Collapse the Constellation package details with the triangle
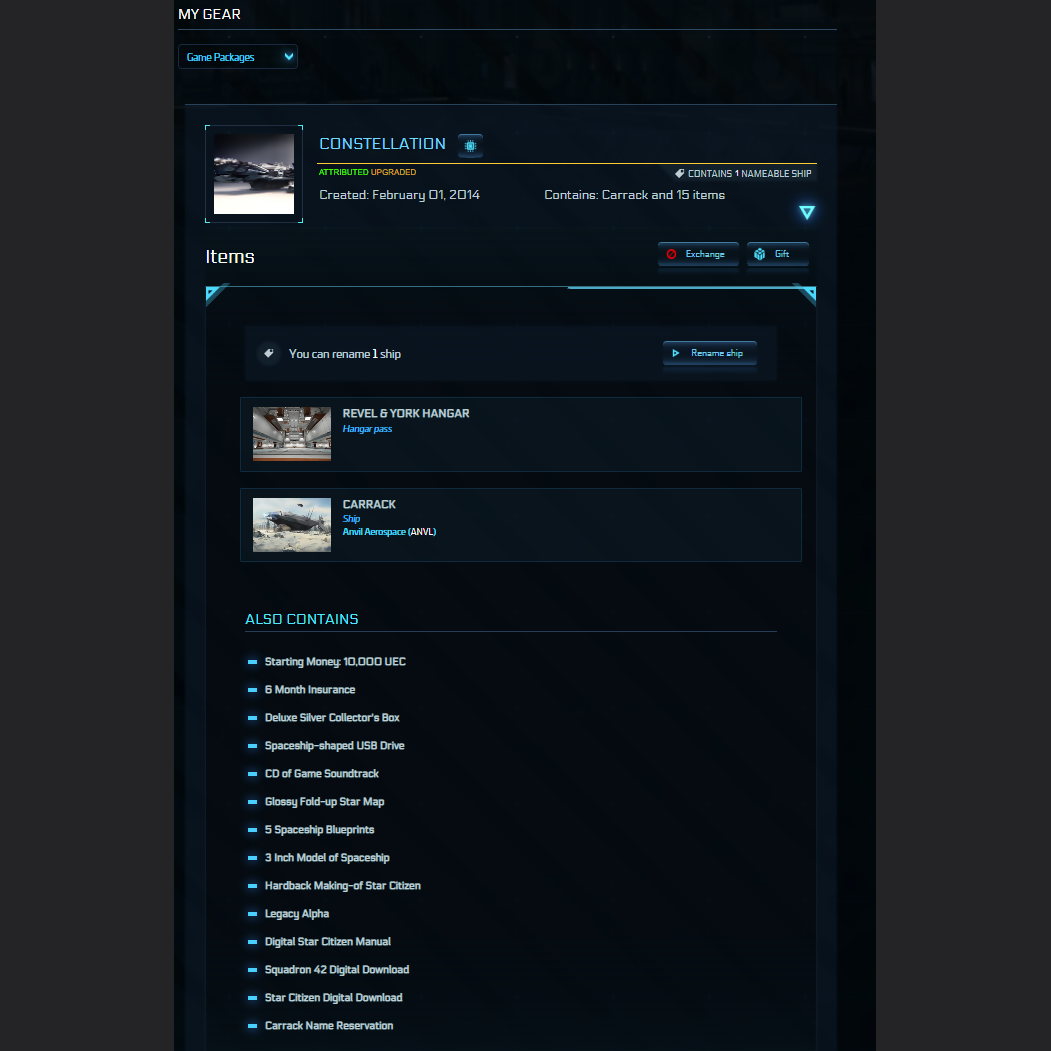The height and width of the screenshot is (1051, 1051). [x=807, y=212]
